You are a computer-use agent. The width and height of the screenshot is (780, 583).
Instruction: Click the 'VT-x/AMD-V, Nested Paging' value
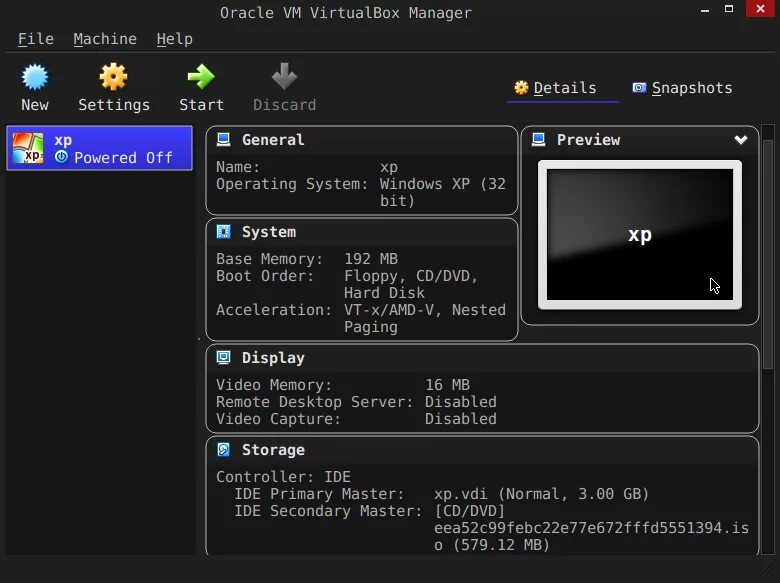(425, 318)
